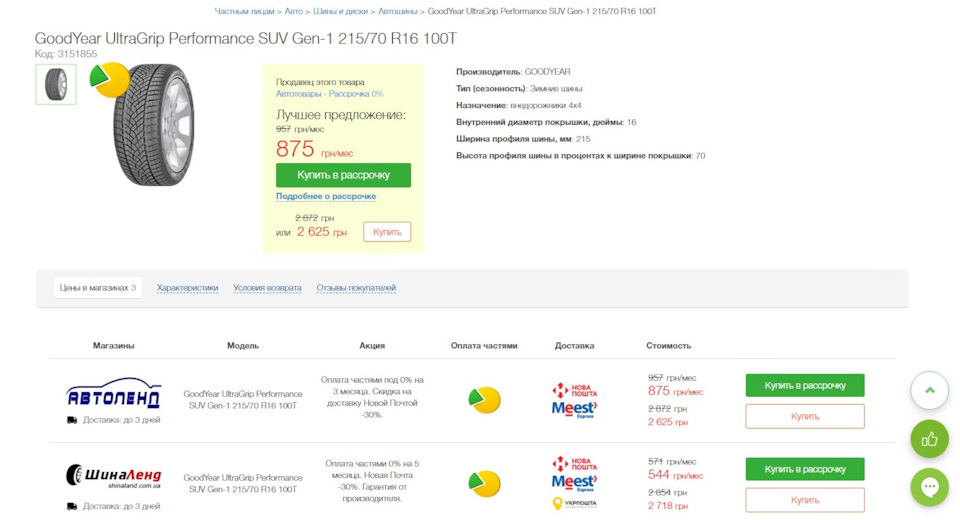The image size is (960, 520).
Task: Click the promo text in the ШинаЛенд row
Action: tap(372, 481)
